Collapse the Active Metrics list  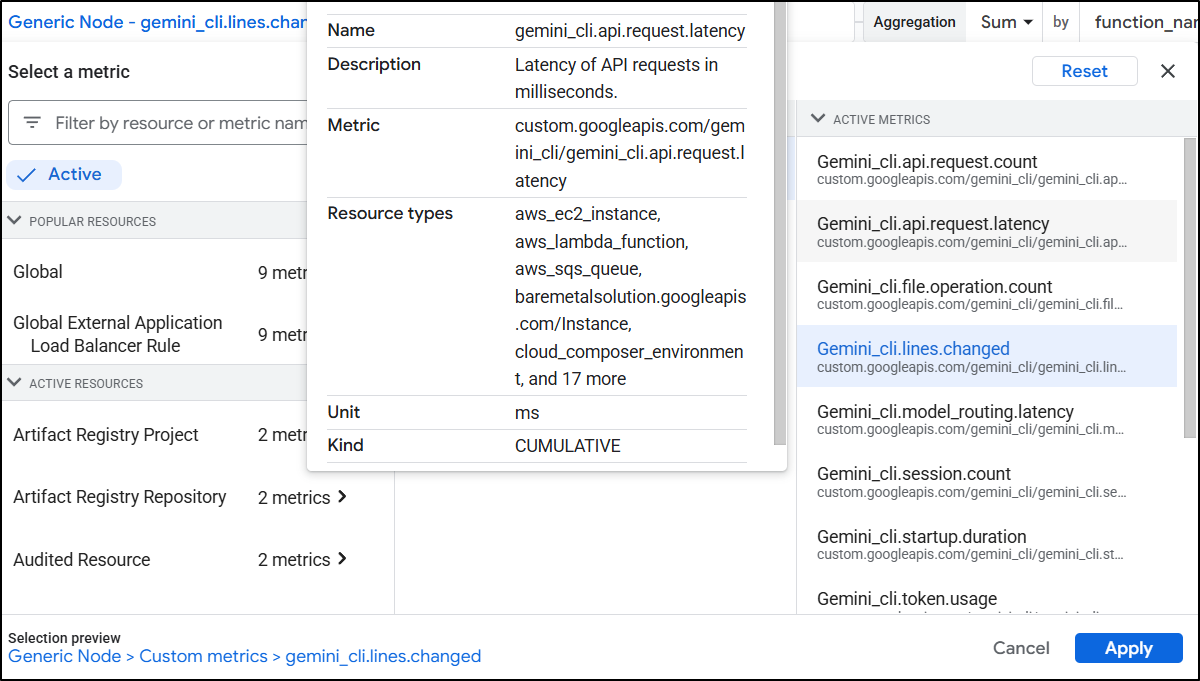click(x=817, y=119)
